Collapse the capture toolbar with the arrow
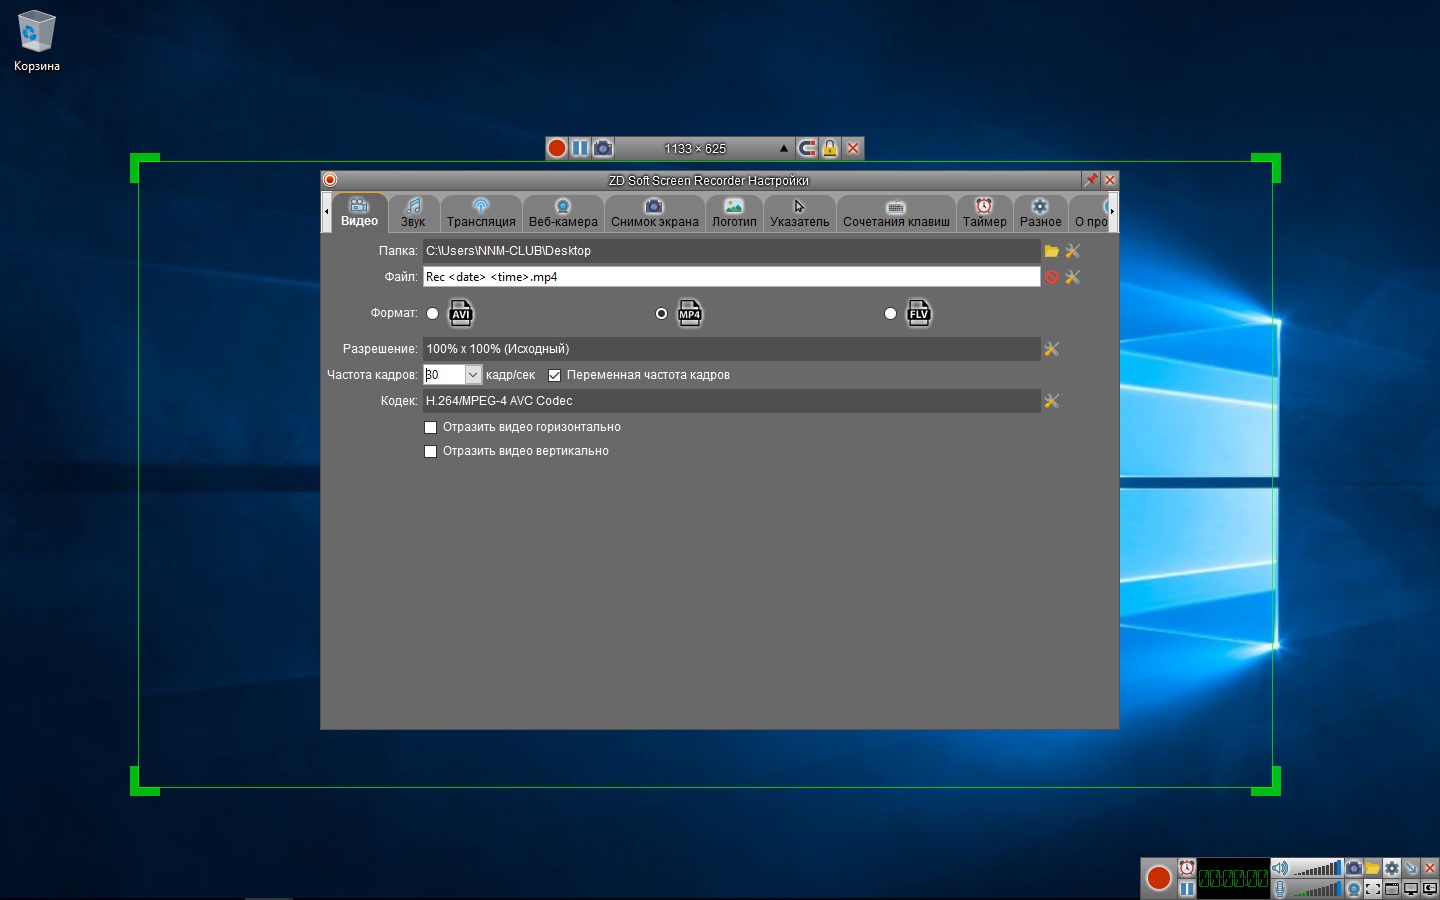Viewport: 1440px width, 900px height. pos(784,148)
